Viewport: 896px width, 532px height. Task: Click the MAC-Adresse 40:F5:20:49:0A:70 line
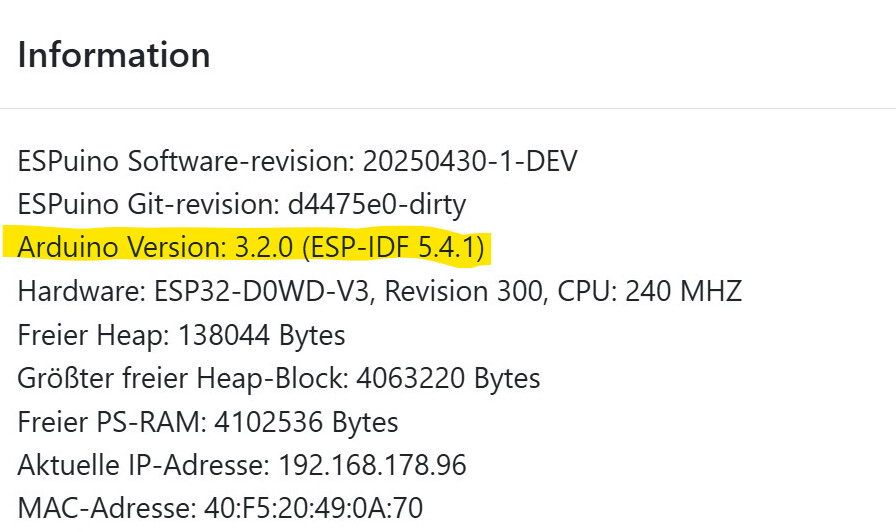[x=220, y=509]
